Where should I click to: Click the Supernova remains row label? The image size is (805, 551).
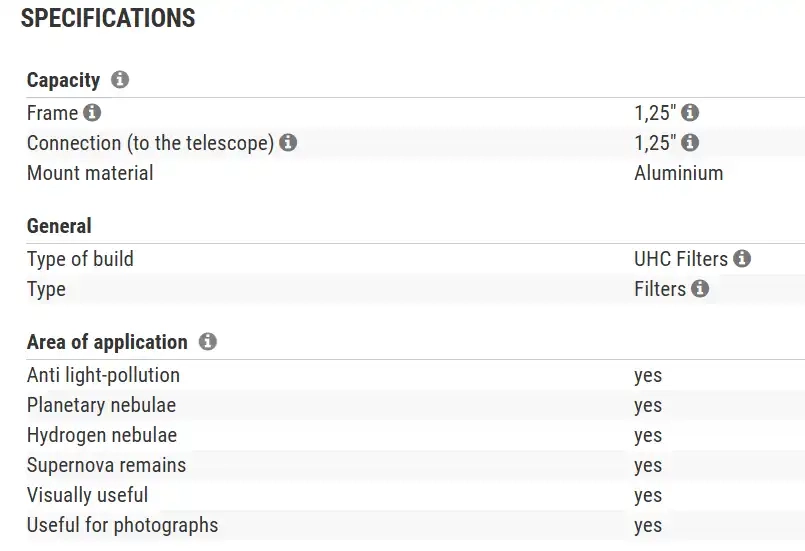click(x=106, y=465)
